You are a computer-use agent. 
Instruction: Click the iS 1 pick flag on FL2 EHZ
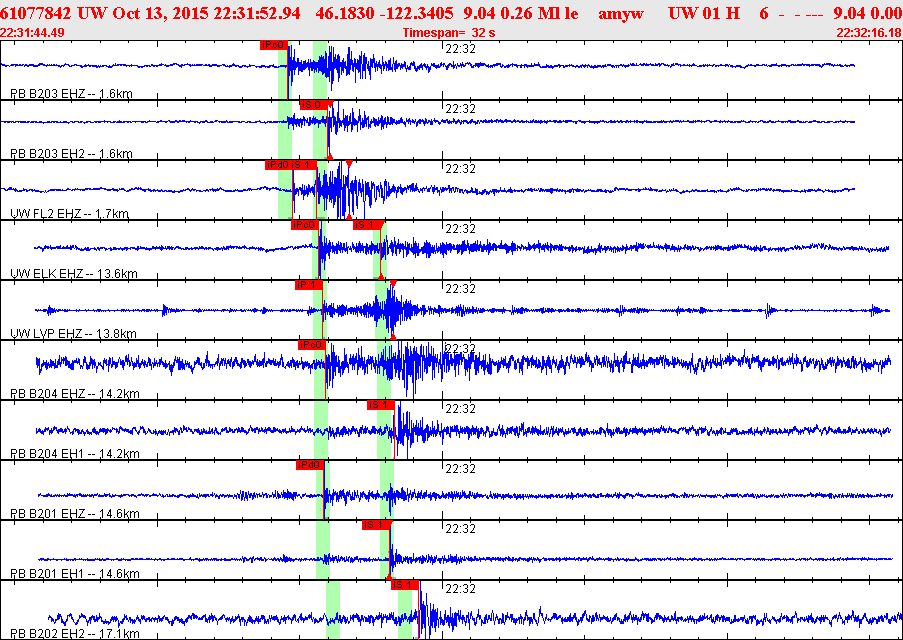303,165
